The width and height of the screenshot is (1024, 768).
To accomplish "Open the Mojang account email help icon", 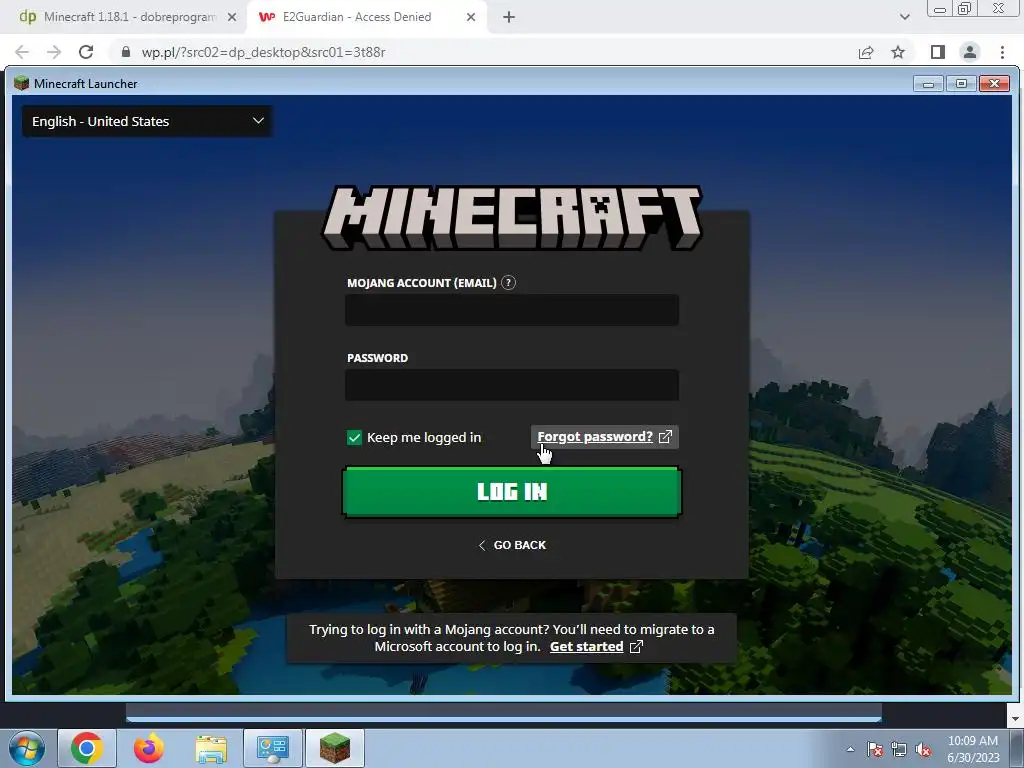I will coord(508,283).
